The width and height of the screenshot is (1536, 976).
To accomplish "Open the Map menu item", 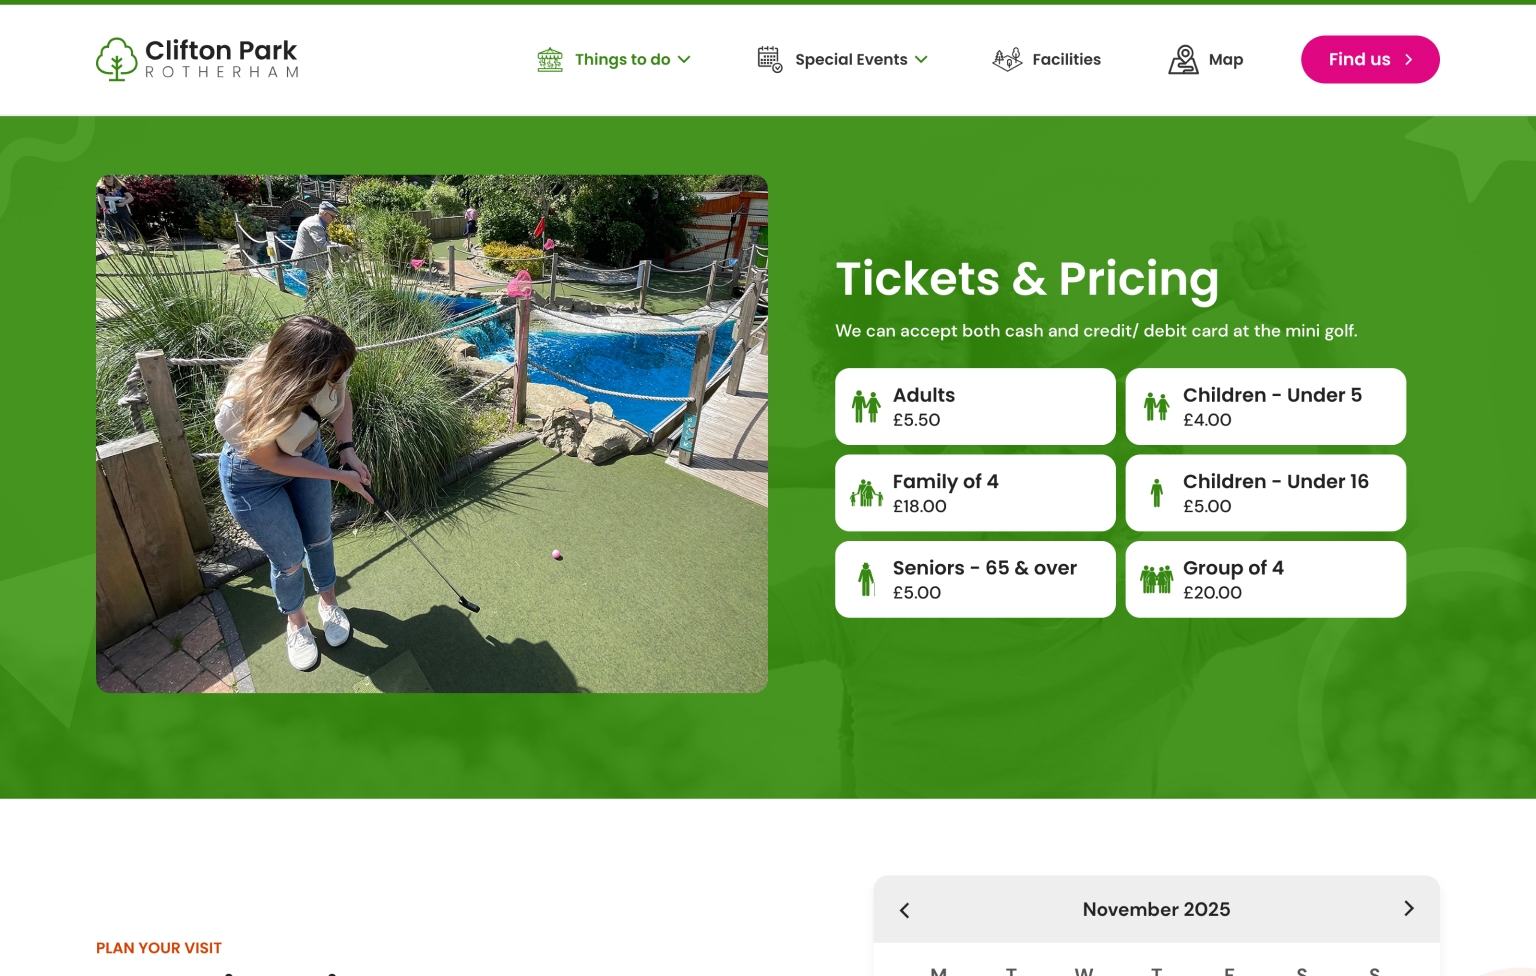I will pyautogui.click(x=1206, y=60).
